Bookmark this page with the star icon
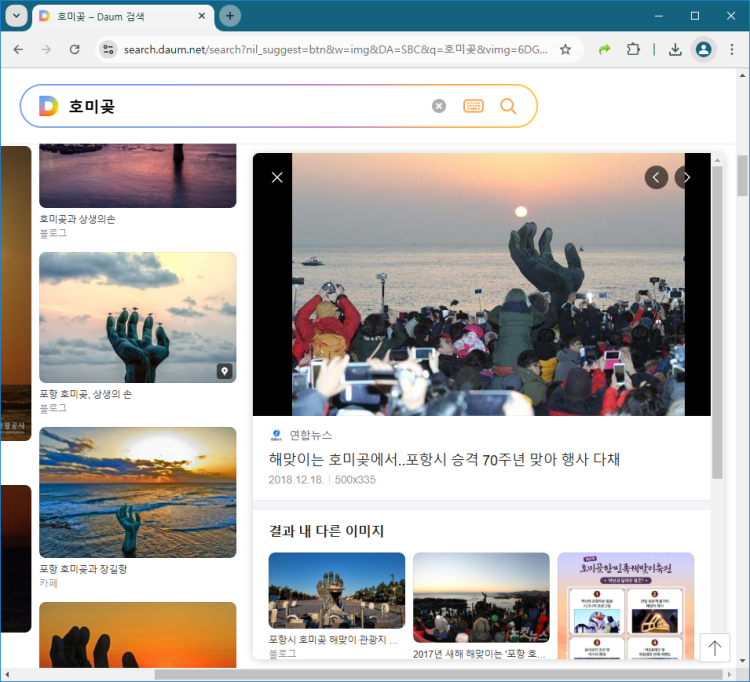The width and height of the screenshot is (750, 682). click(x=565, y=49)
